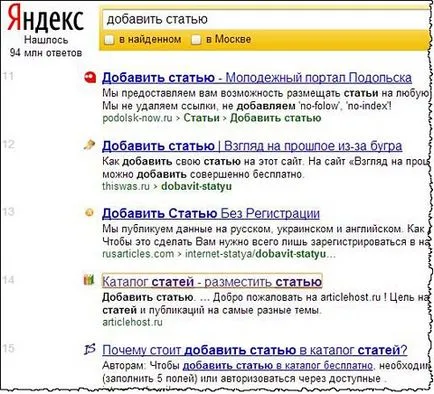Click the inline link 'добавить статью в каталог бесплатно'

pyautogui.click(x=278, y=366)
